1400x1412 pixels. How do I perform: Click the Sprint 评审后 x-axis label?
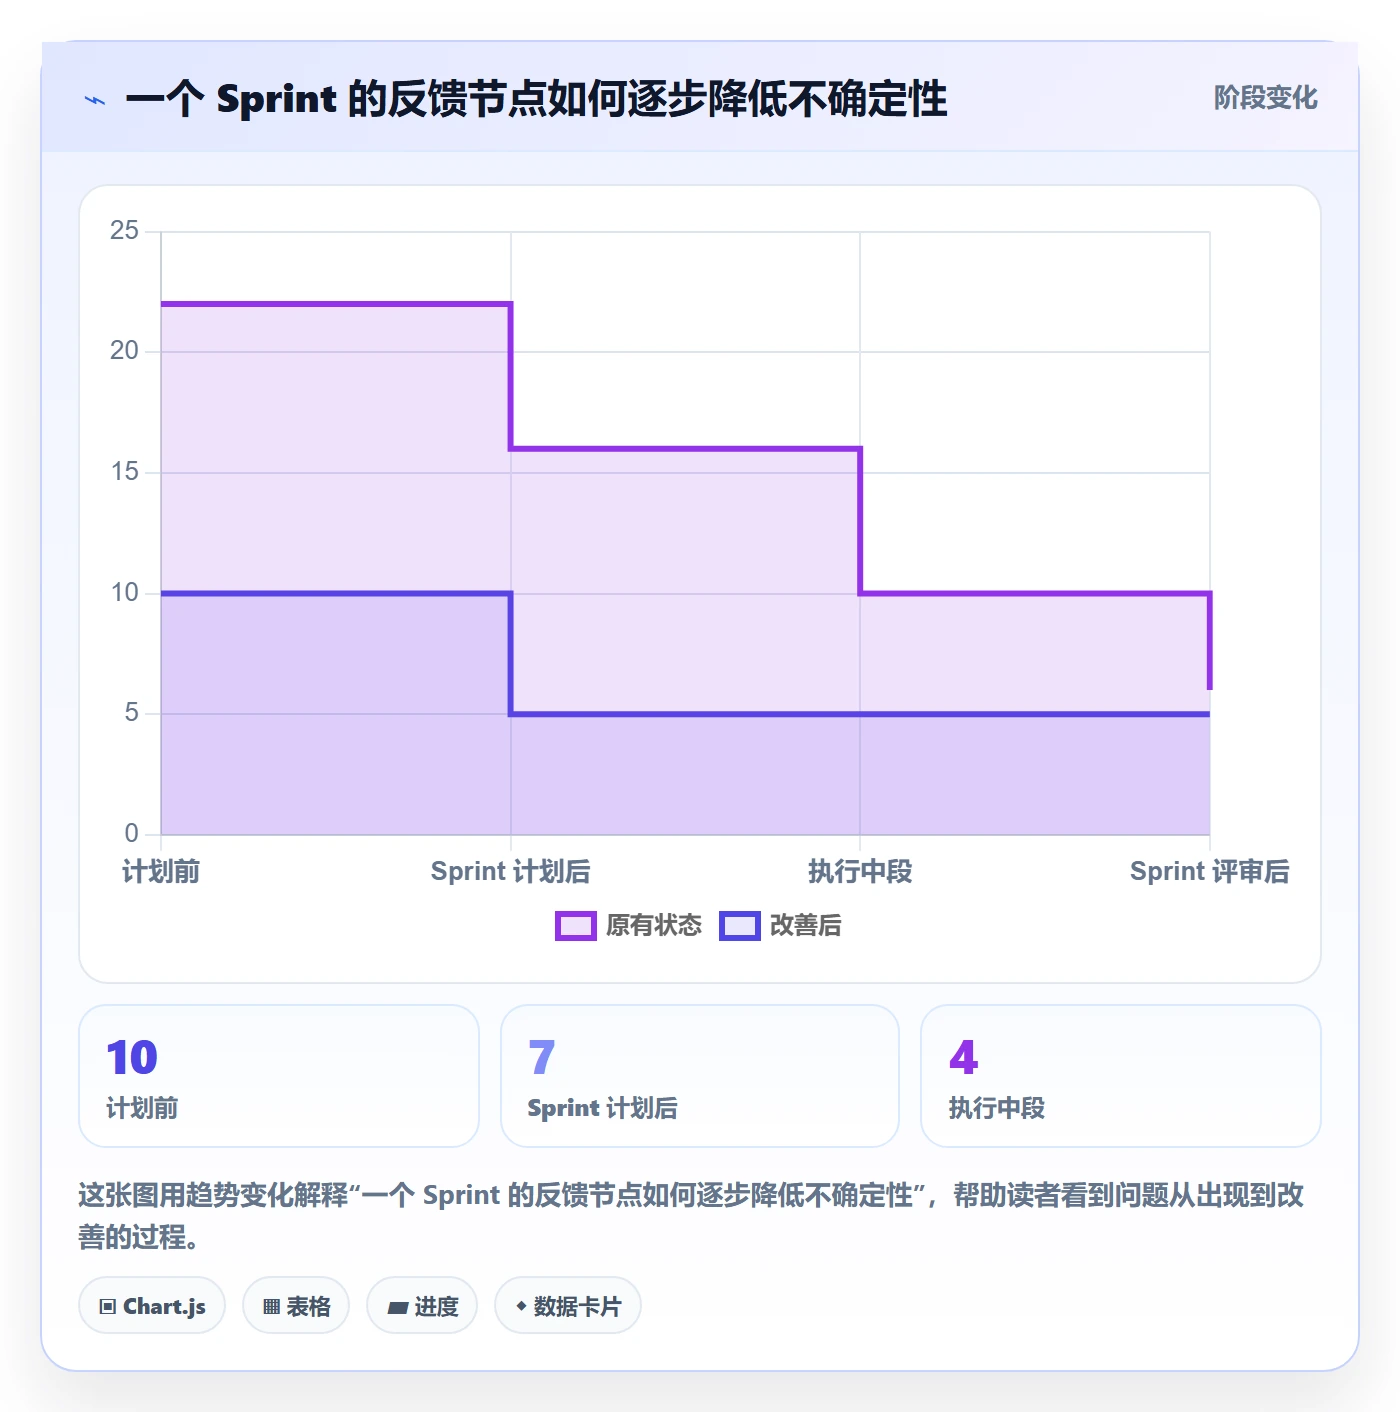pyautogui.click(x=1210, y=872)
